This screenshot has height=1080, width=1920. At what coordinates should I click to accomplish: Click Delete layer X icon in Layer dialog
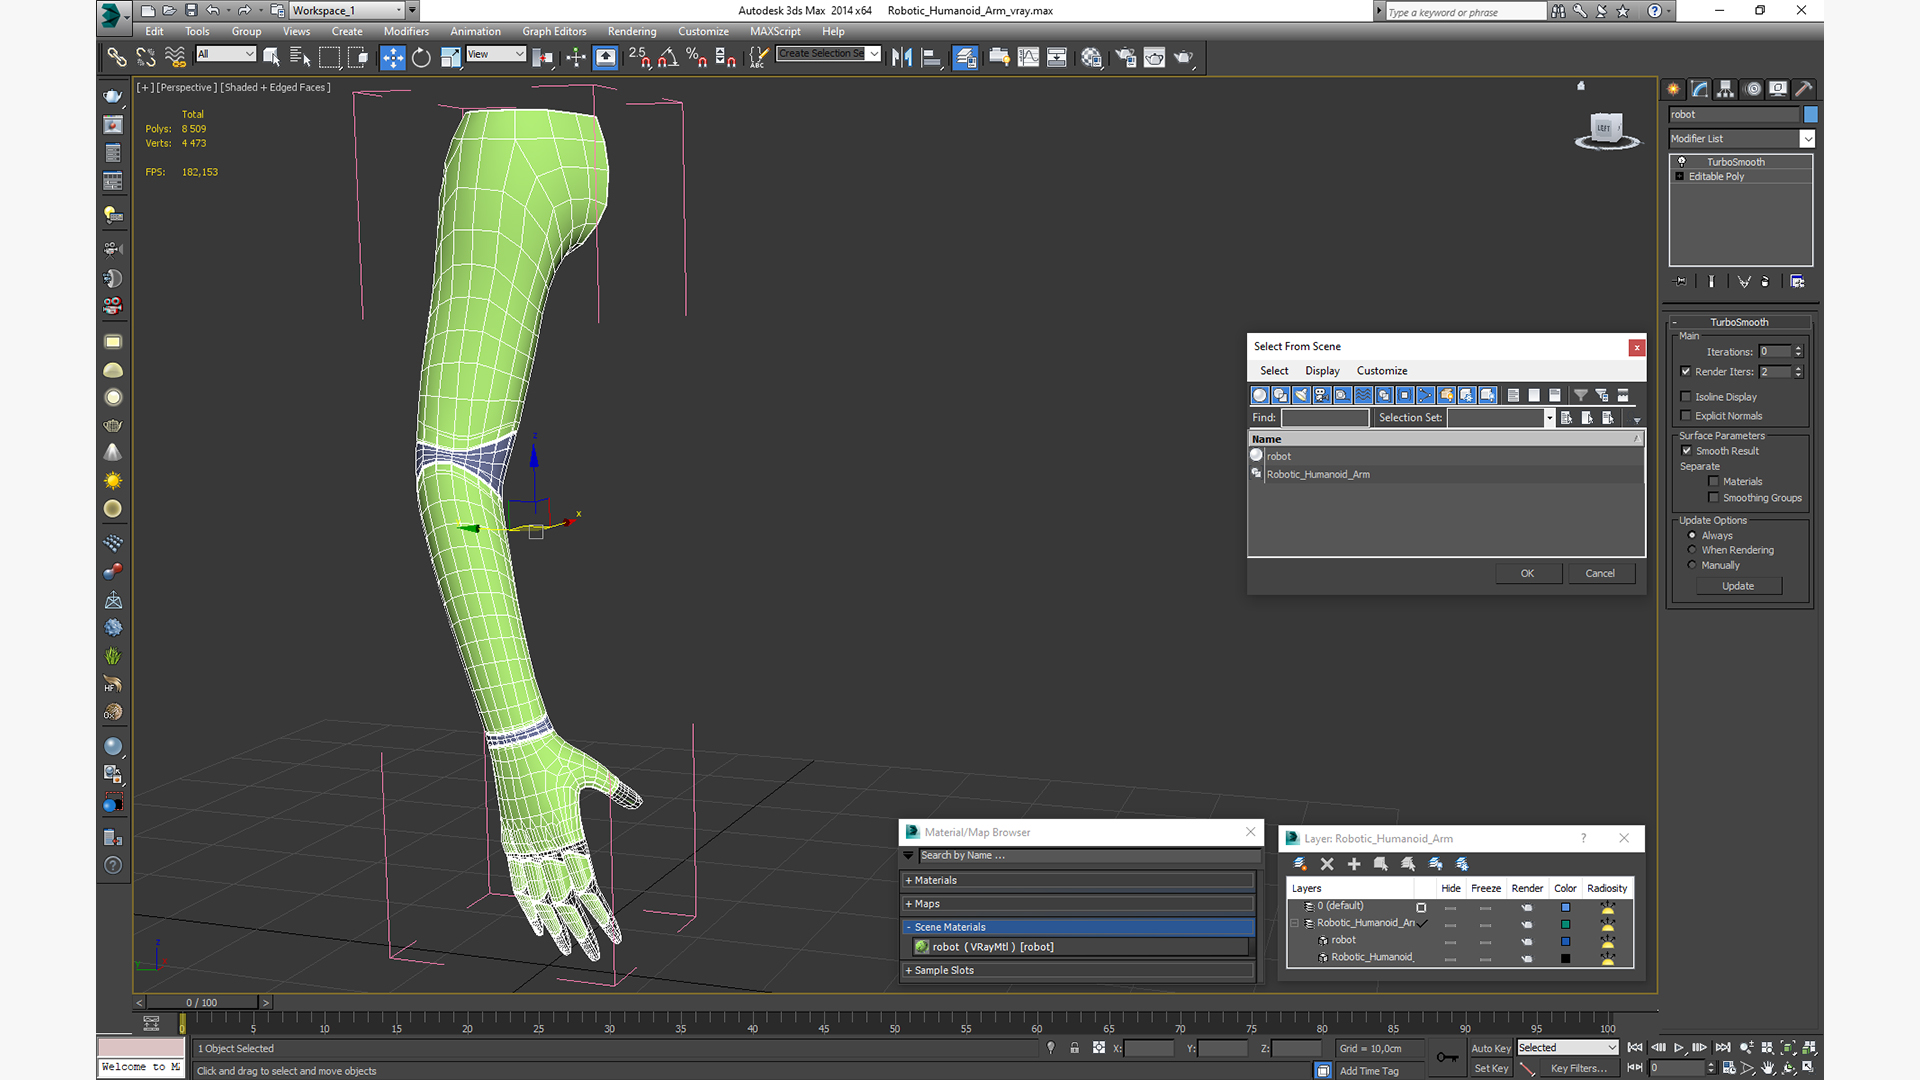point(1327,864)
